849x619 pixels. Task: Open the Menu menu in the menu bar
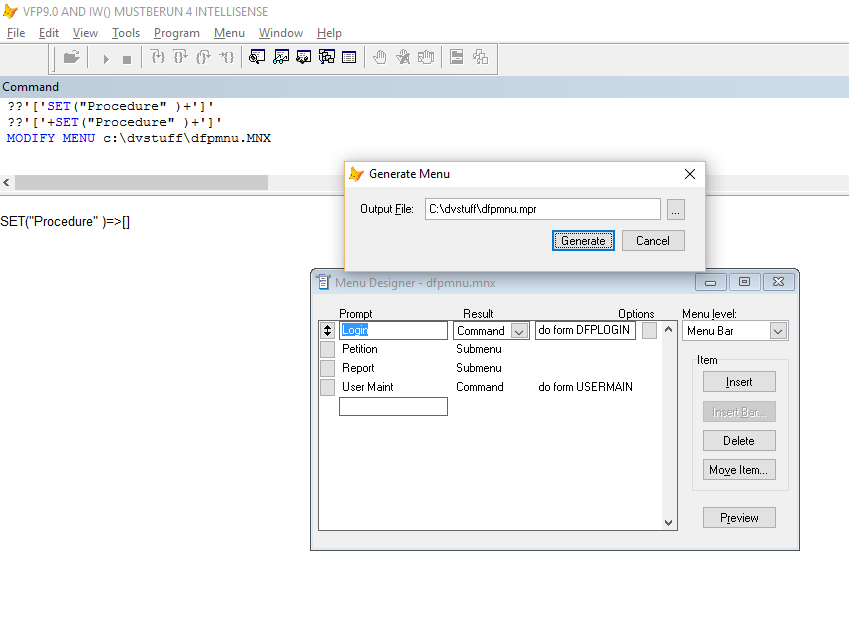(x=229, y=32)
